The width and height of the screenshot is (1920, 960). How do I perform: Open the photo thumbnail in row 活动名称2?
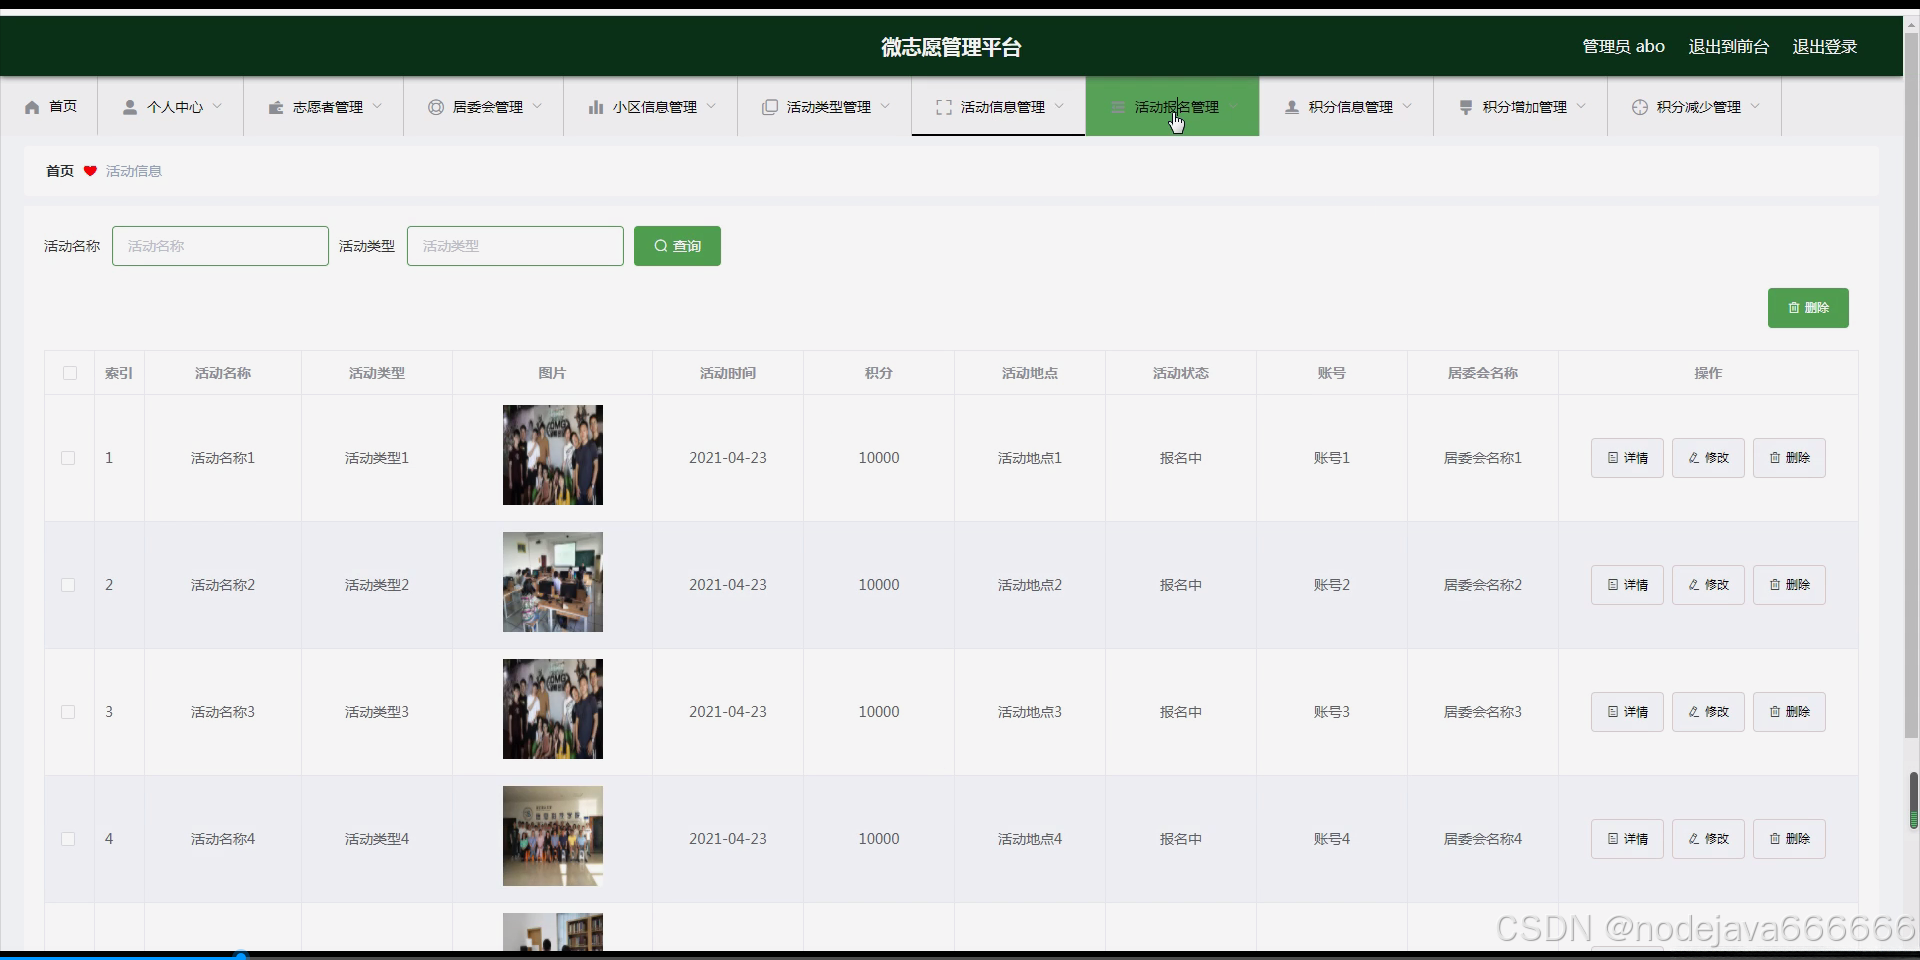click(553, 582)
